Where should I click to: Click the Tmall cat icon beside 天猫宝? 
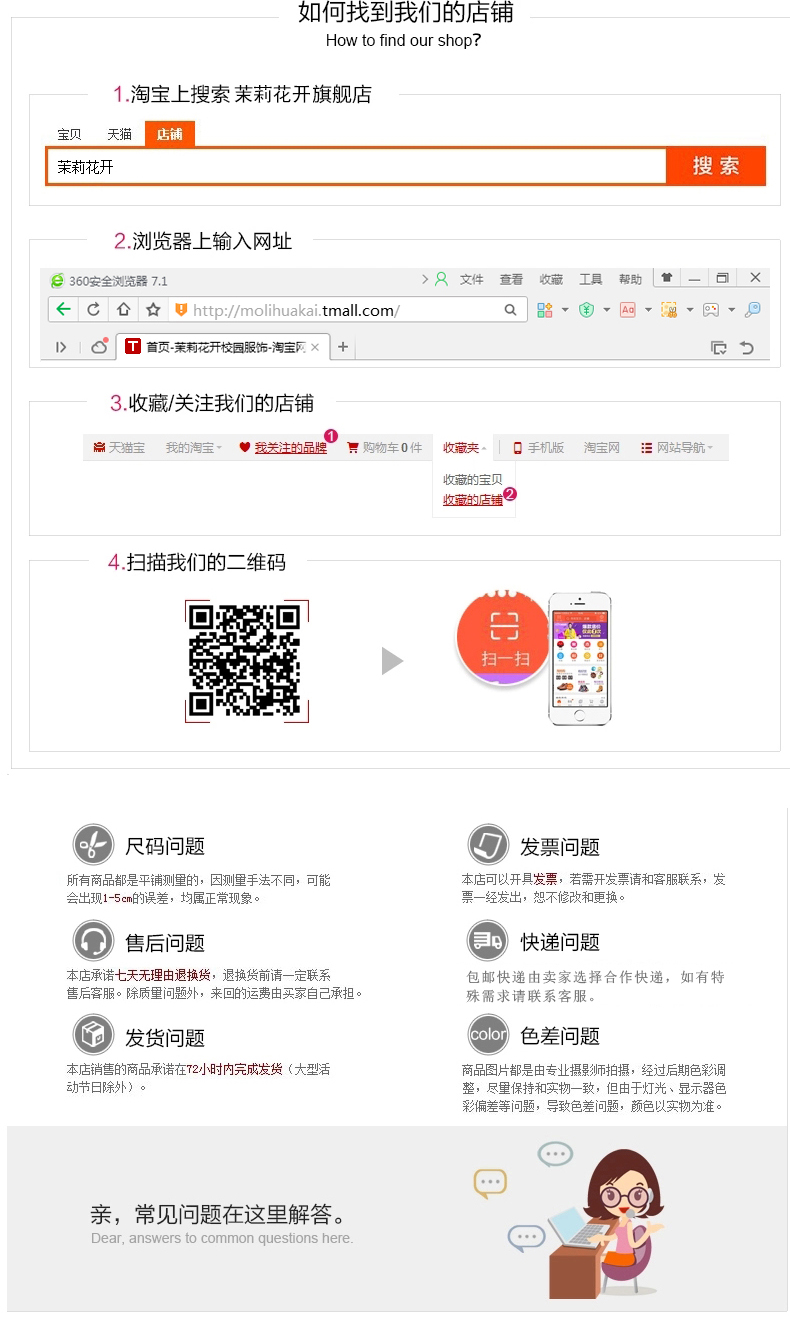(99, 447)
